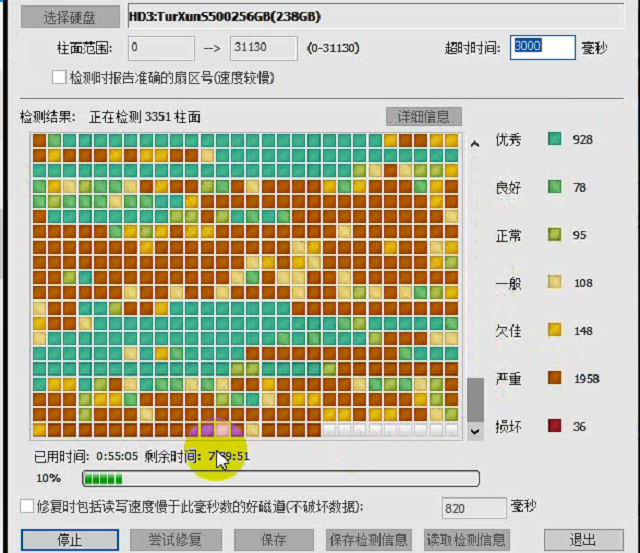This screenshot has height=553, width=640.
Task: Click the 欠佳 (poor) legend color square
Action: click(555, 331)
